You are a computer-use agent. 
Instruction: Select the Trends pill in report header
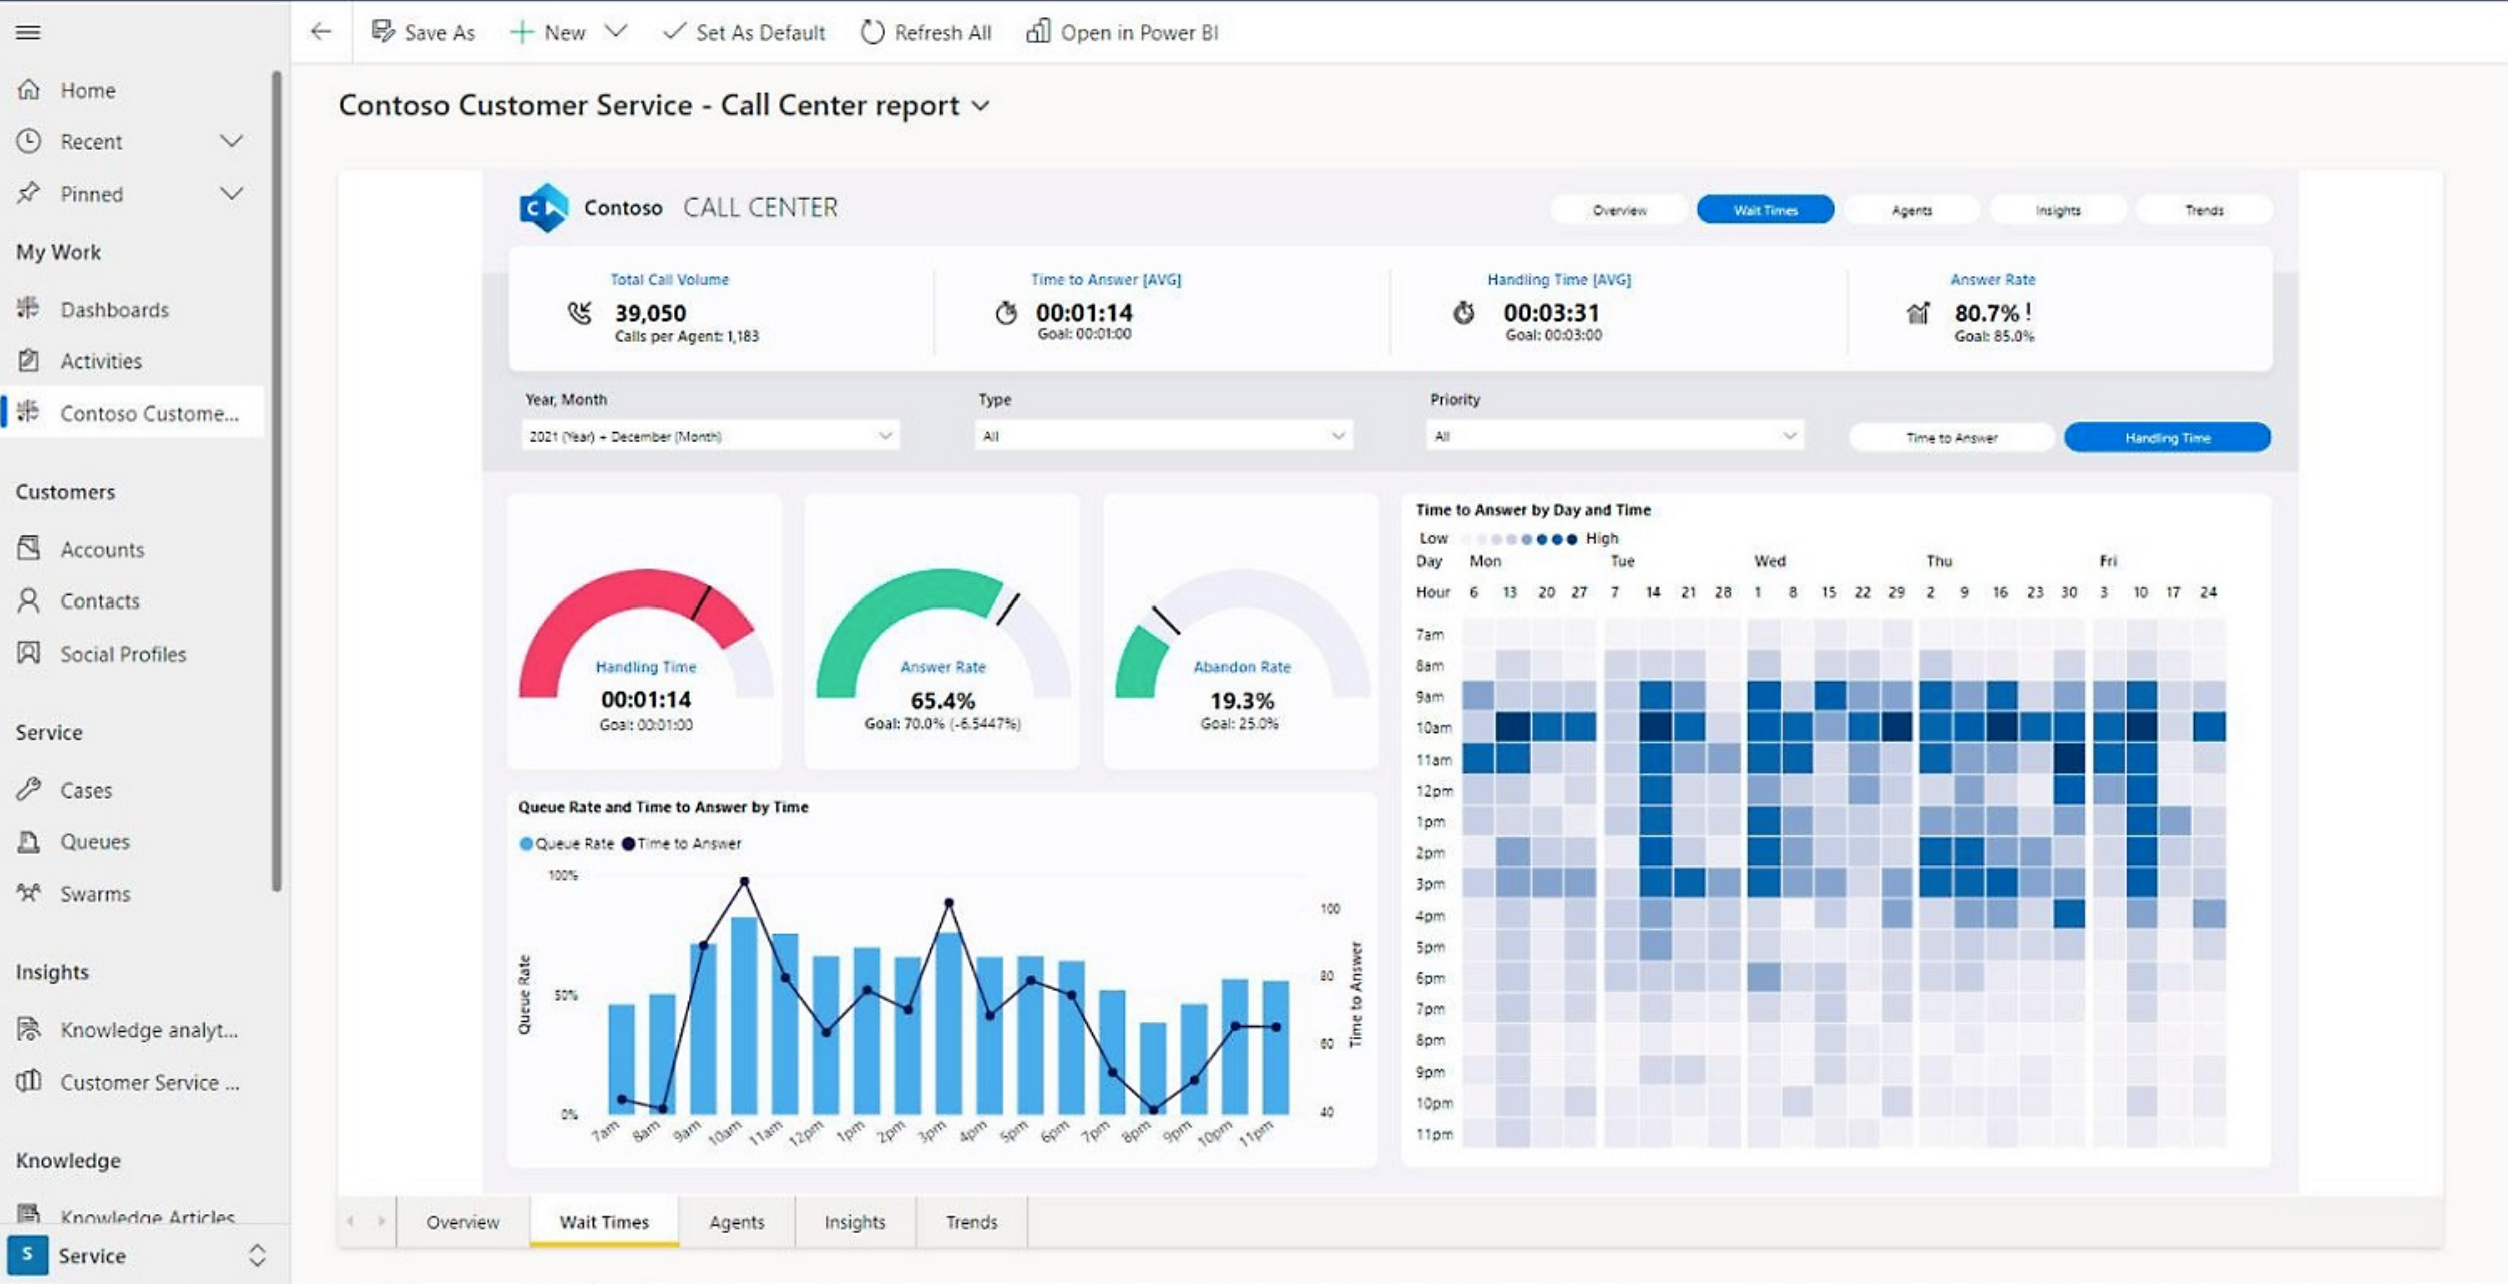point(2205,210)
